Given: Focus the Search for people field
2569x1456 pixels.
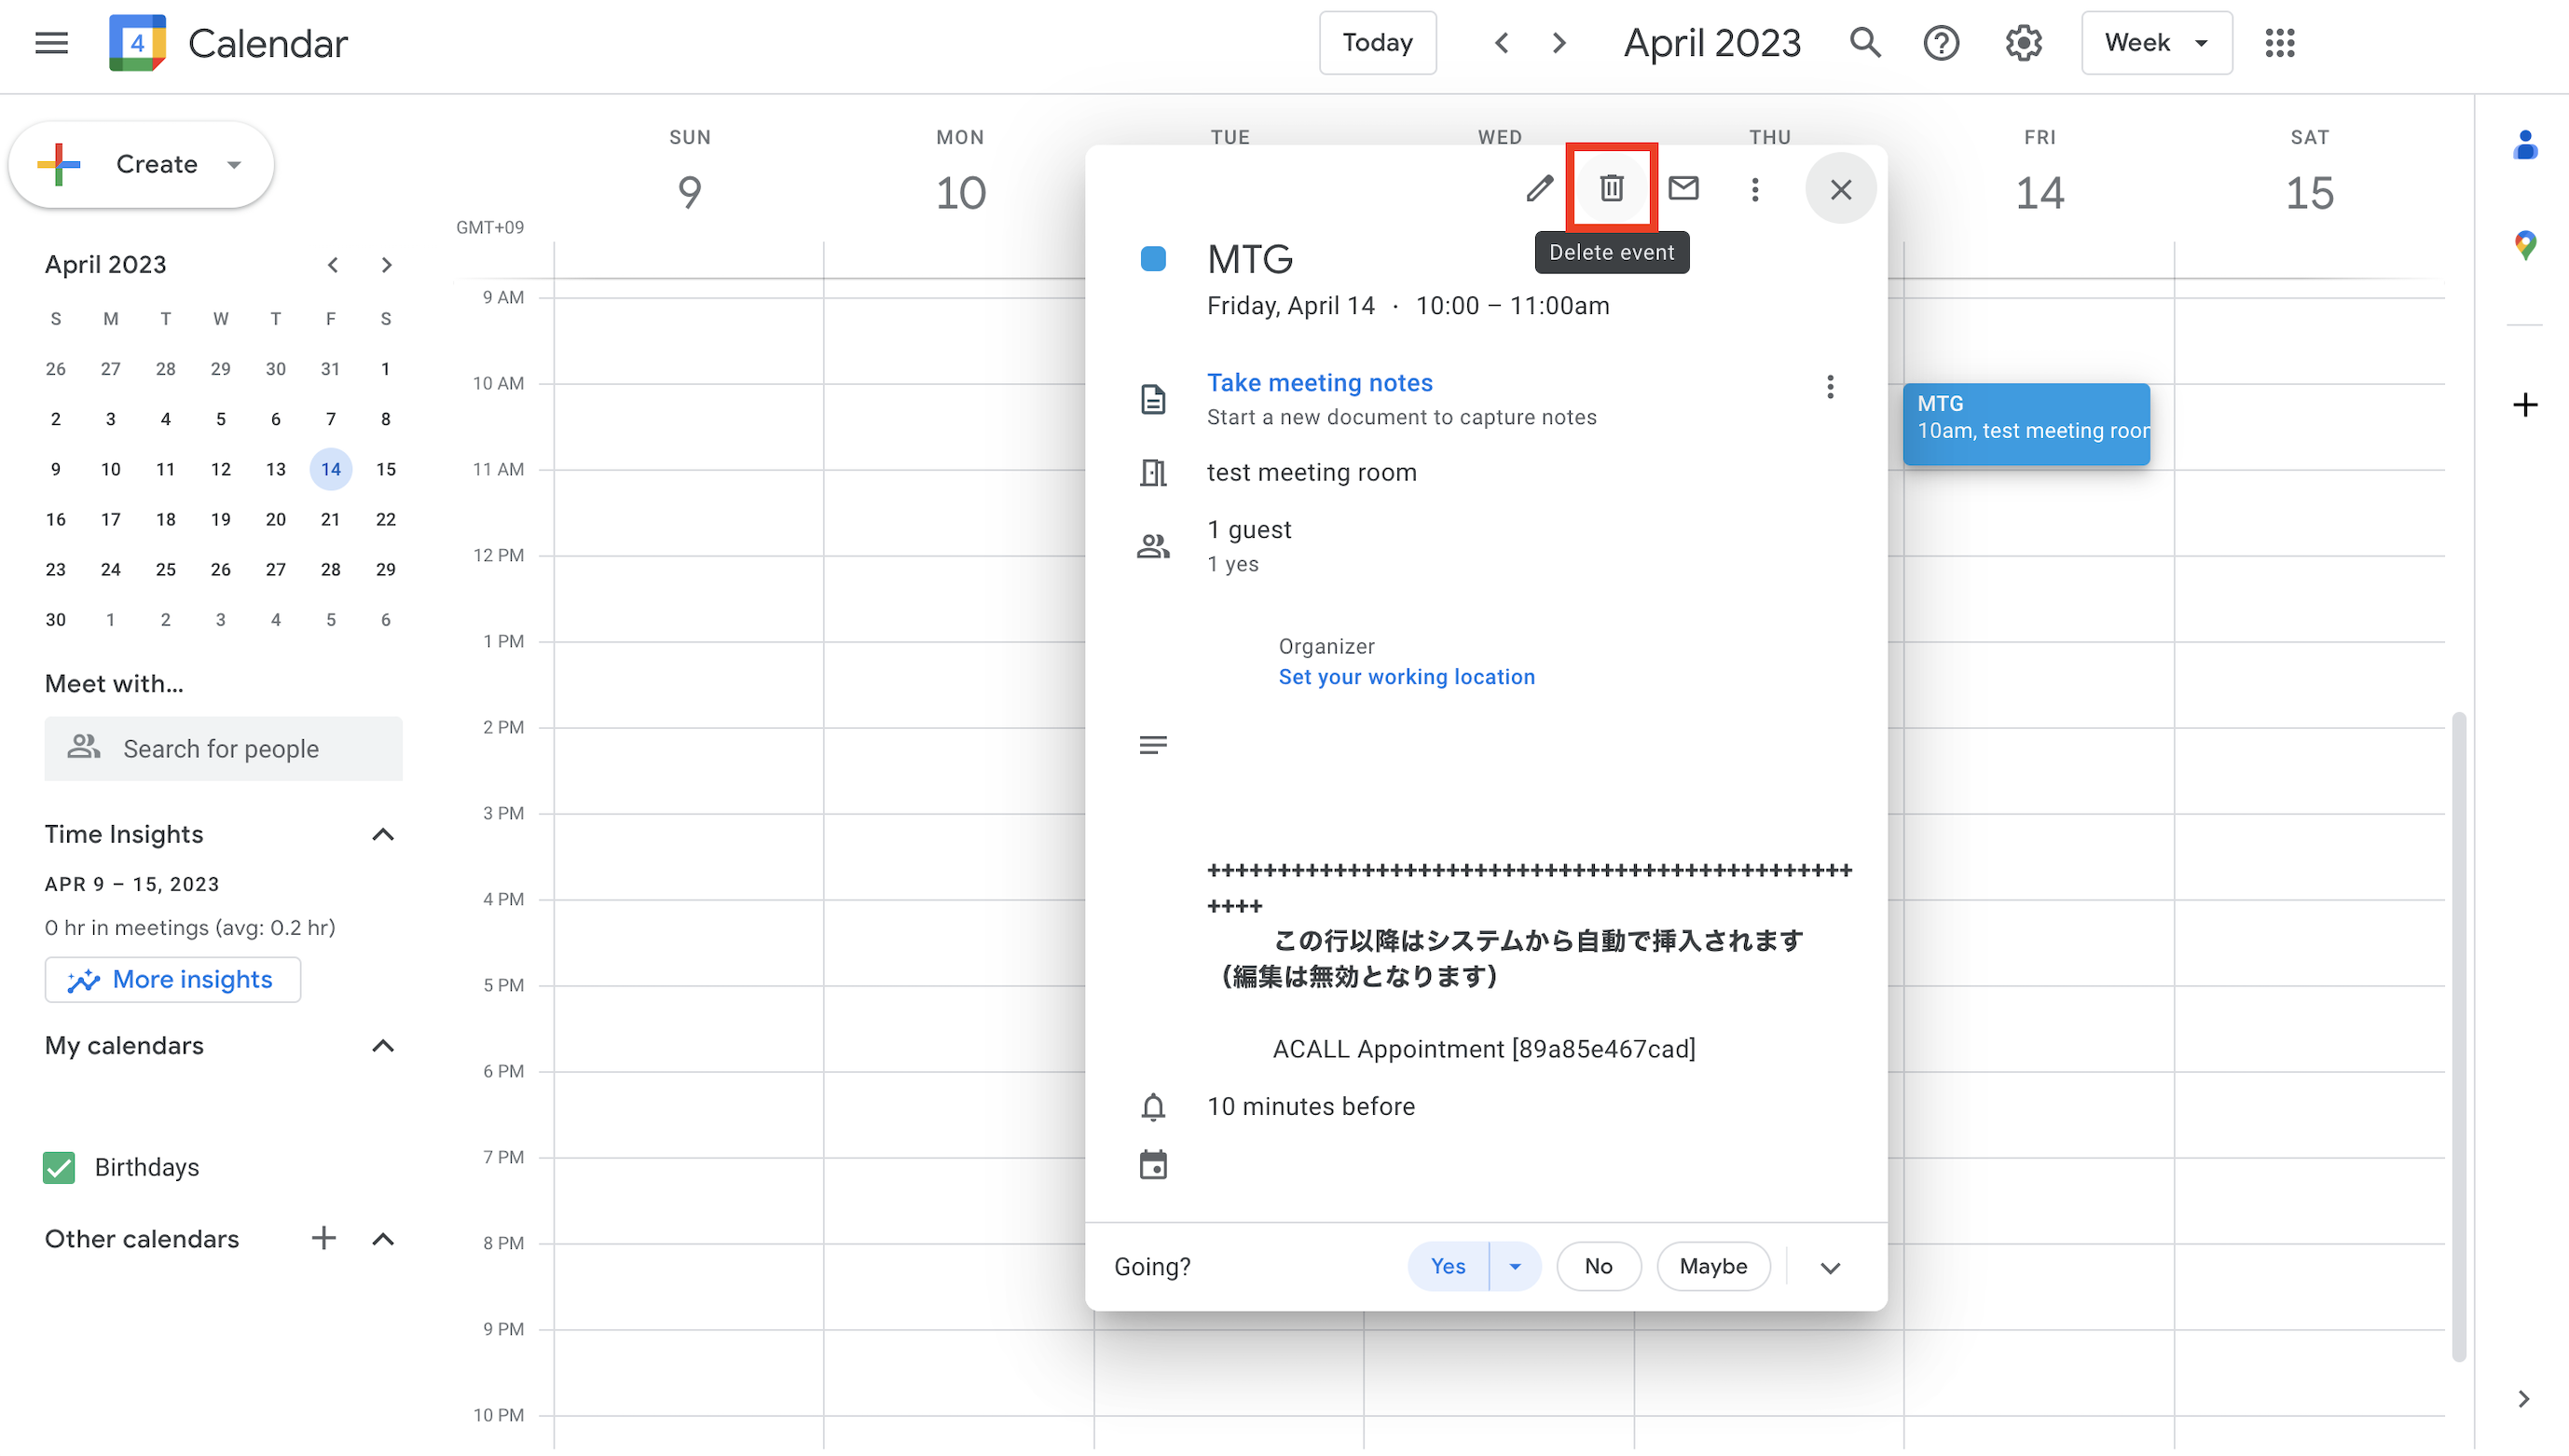Looking at the screenshot, I should coord(223,748).
